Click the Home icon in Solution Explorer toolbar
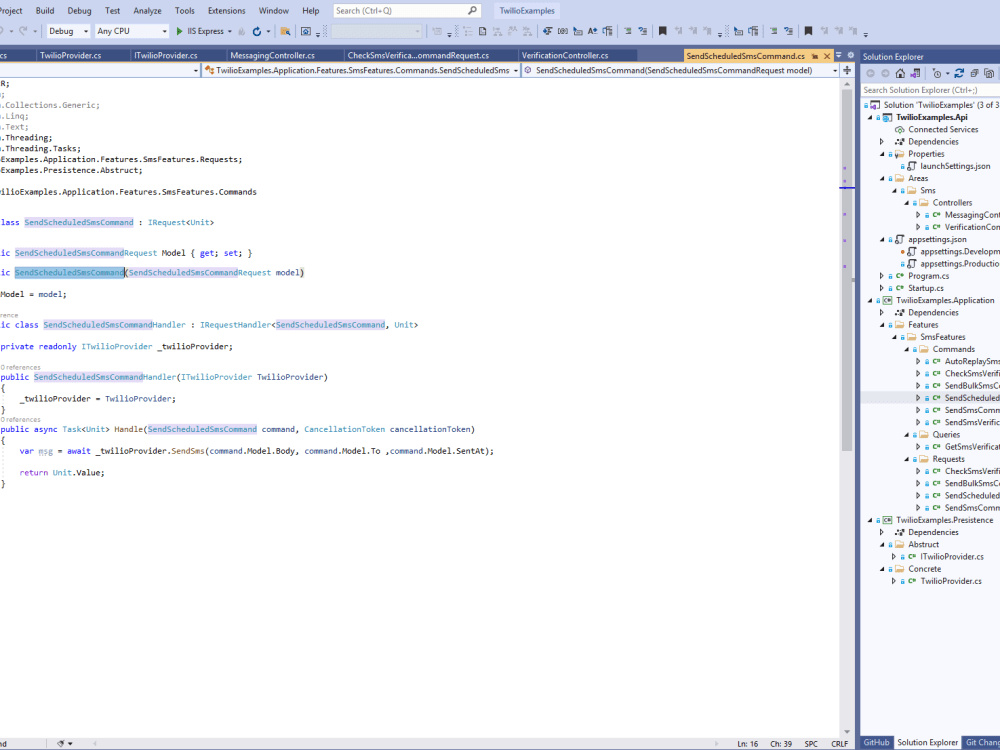Screen dimensions: 1000x750 click(900, 73)
